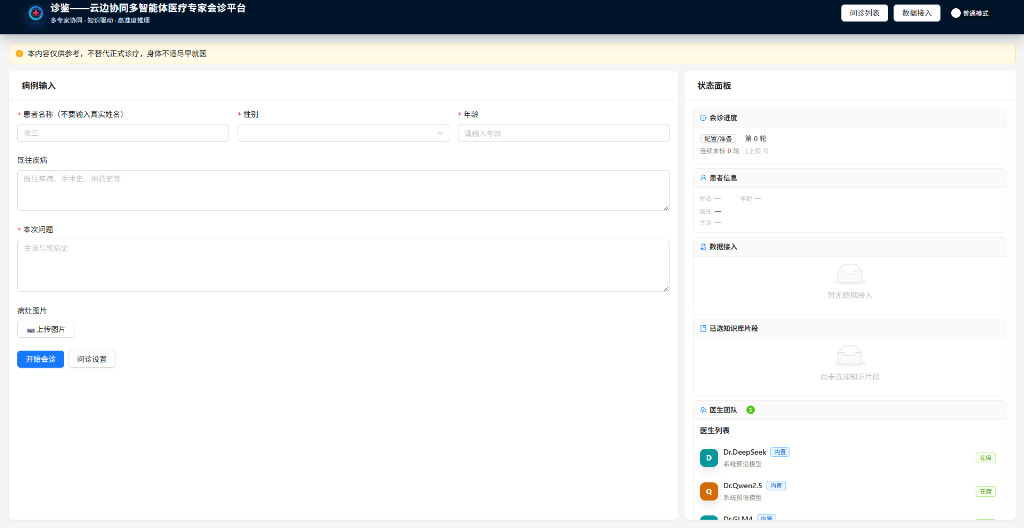The width and height of the screenshot is (1024, 528).
Task: Click the 已选知识库片段 document icon
Action: [703, 329]
